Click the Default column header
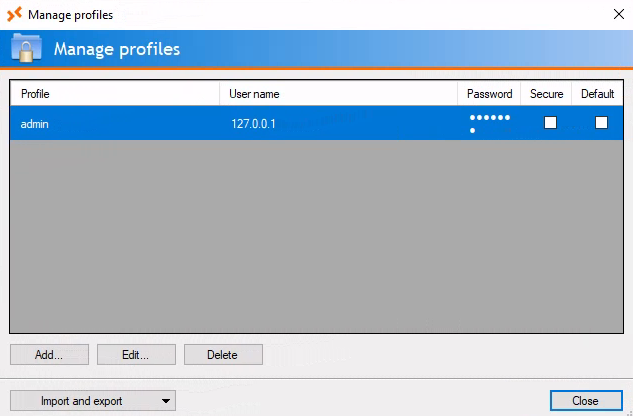 click(597, 94)
